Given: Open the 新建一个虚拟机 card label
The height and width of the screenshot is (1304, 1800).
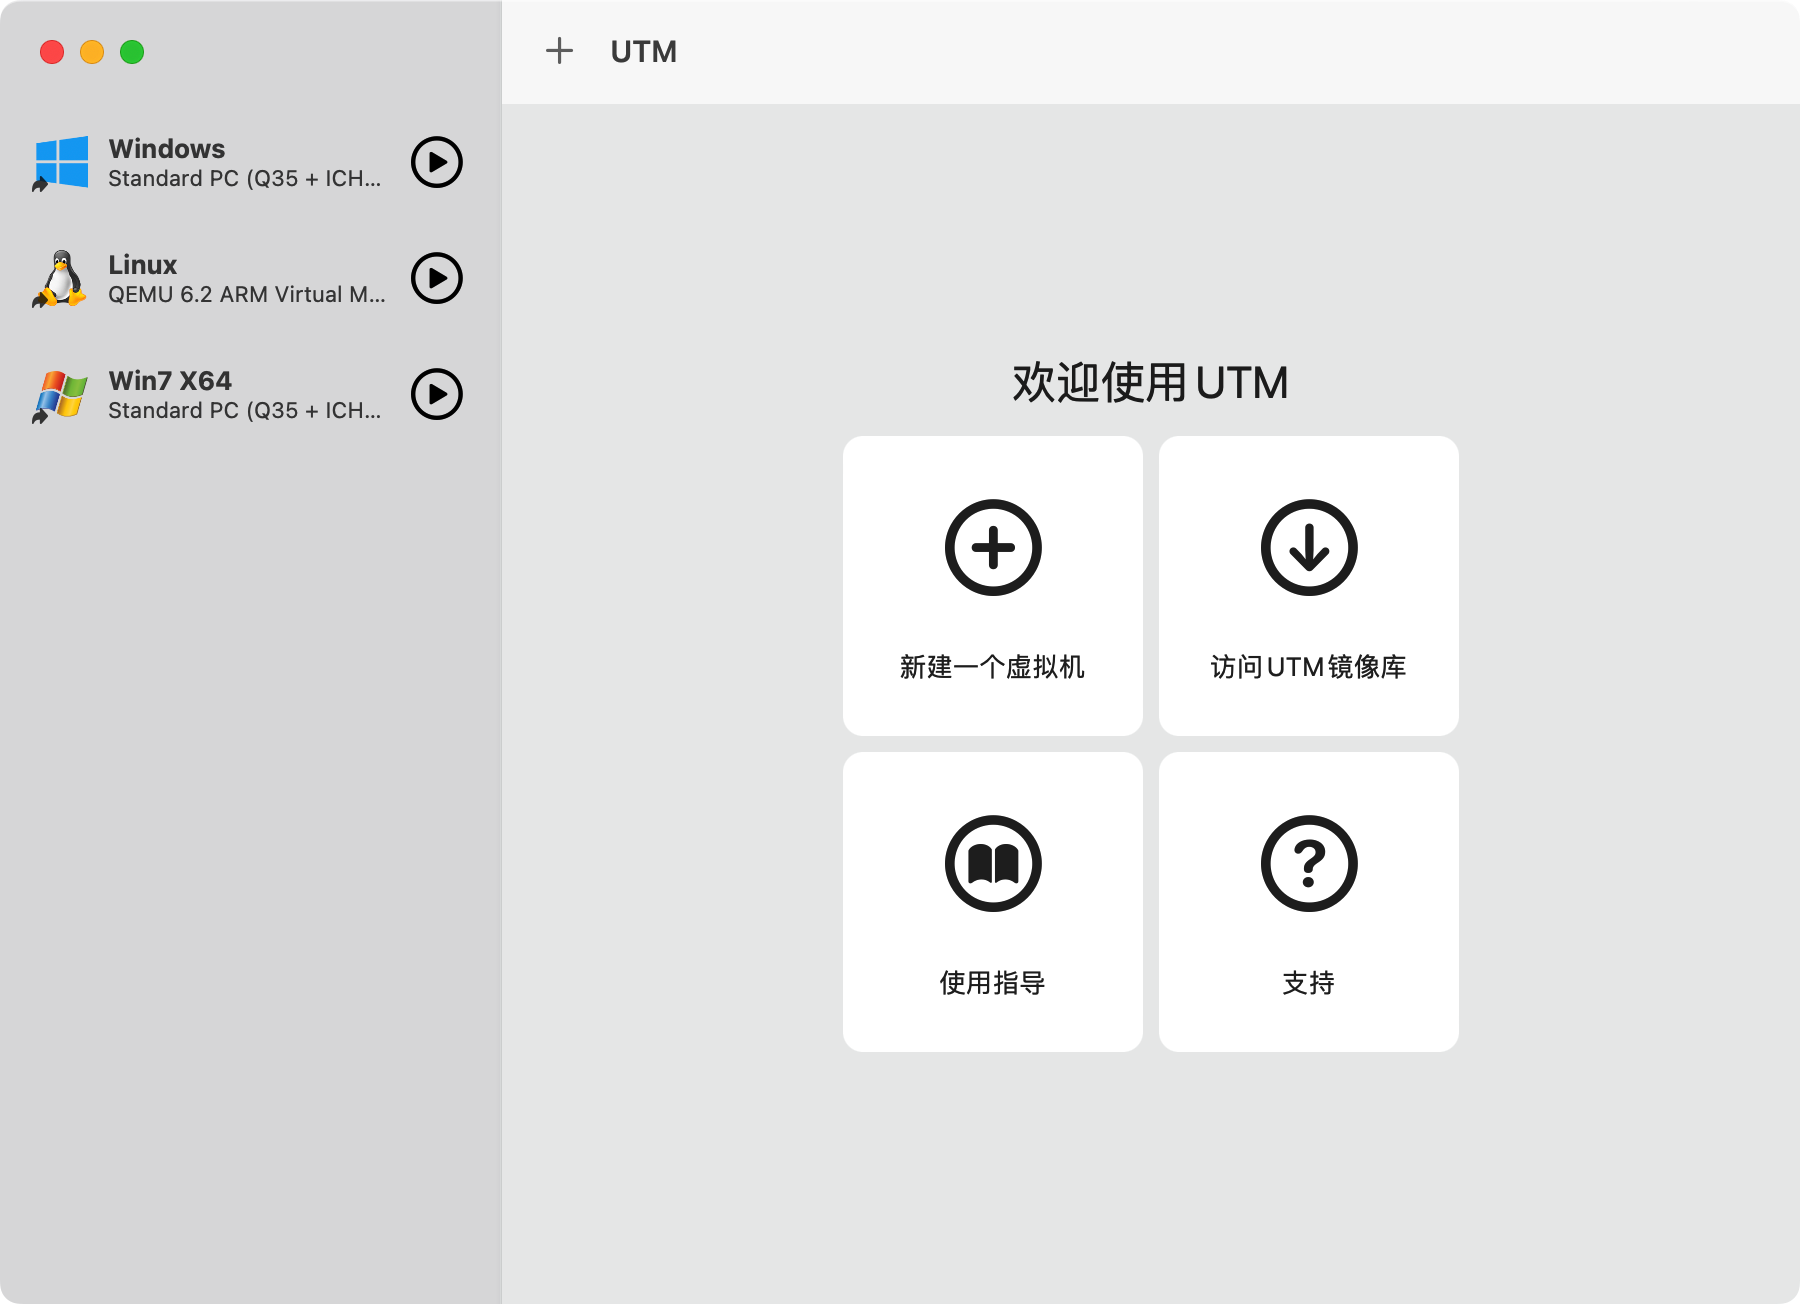Looking at the screenshot, I should tap(992, 667).
